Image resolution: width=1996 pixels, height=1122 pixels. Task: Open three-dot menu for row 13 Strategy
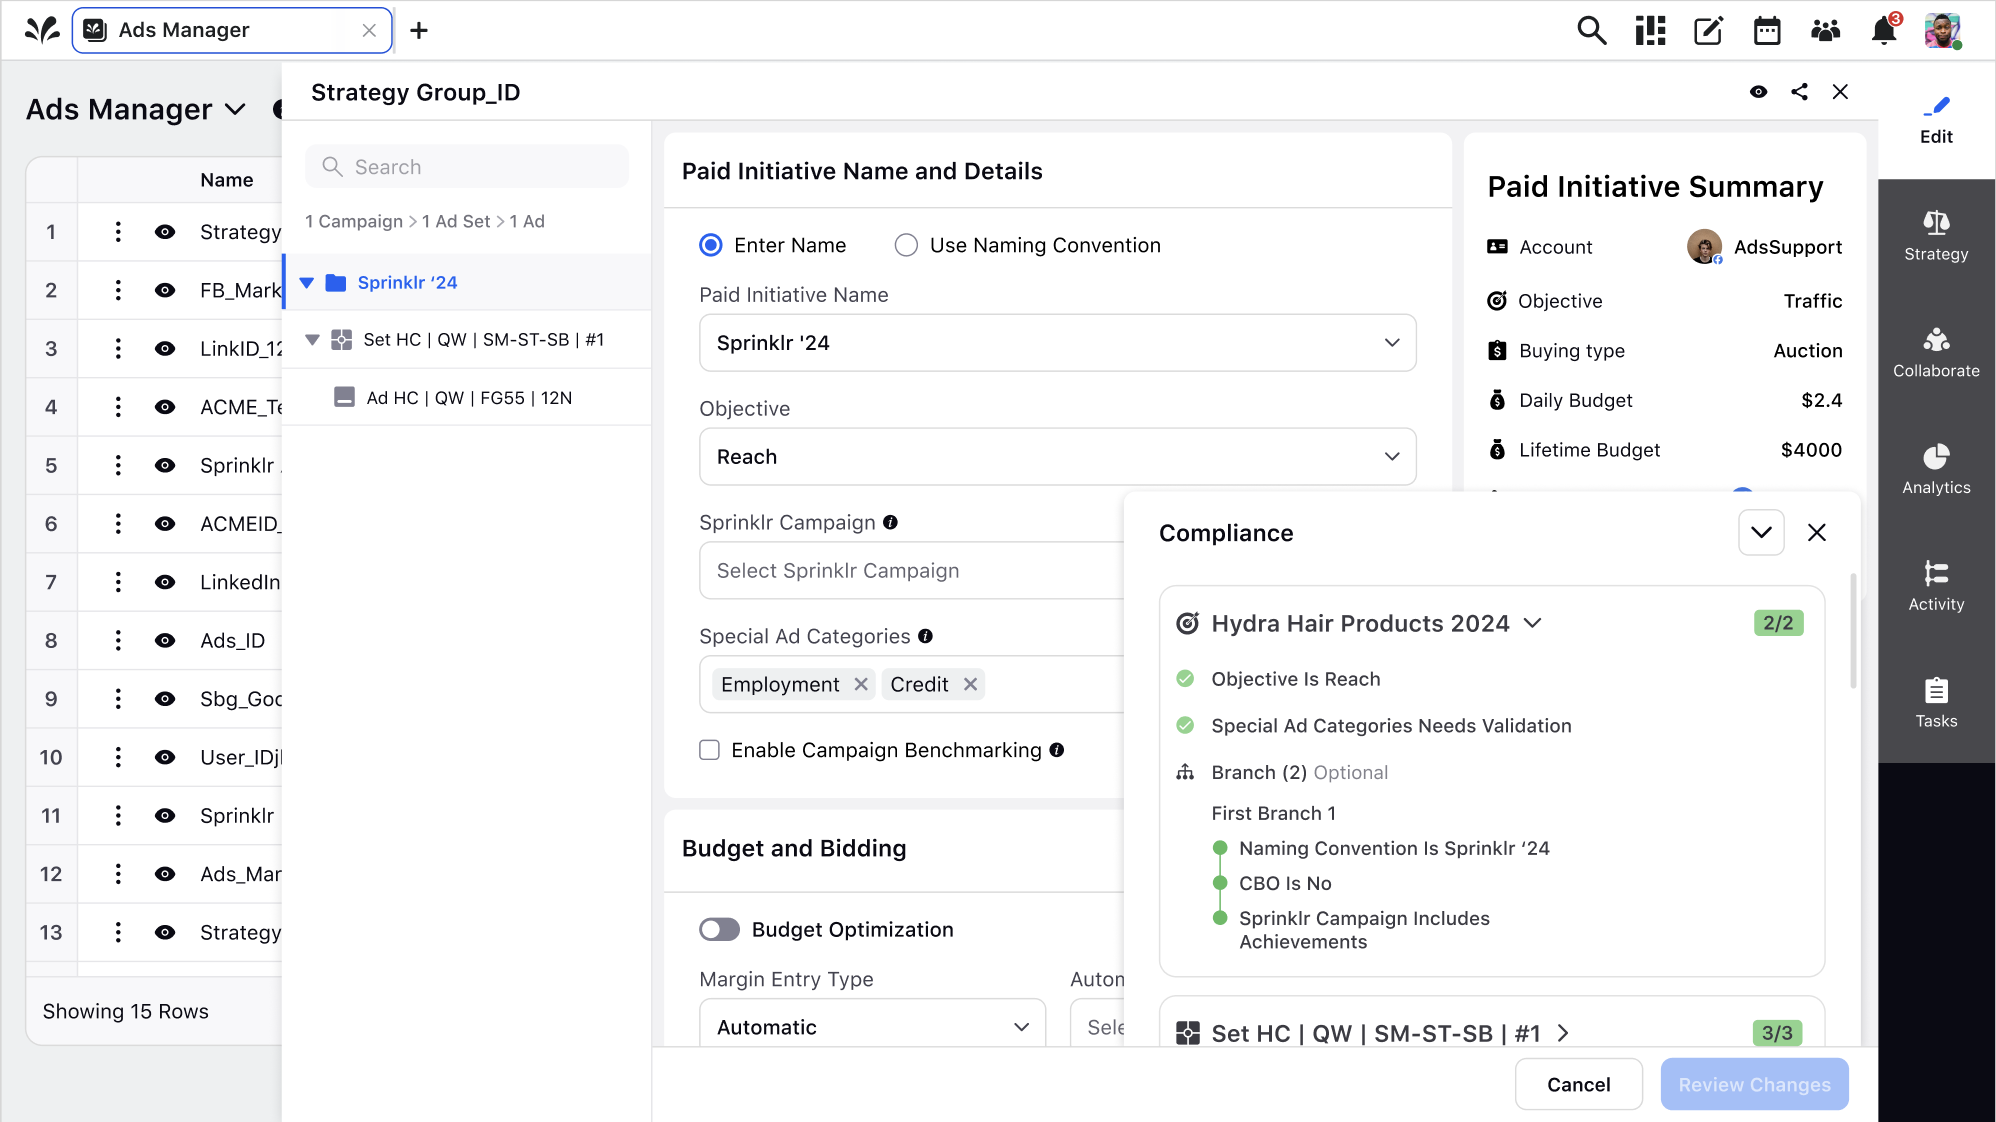(118, 932)
